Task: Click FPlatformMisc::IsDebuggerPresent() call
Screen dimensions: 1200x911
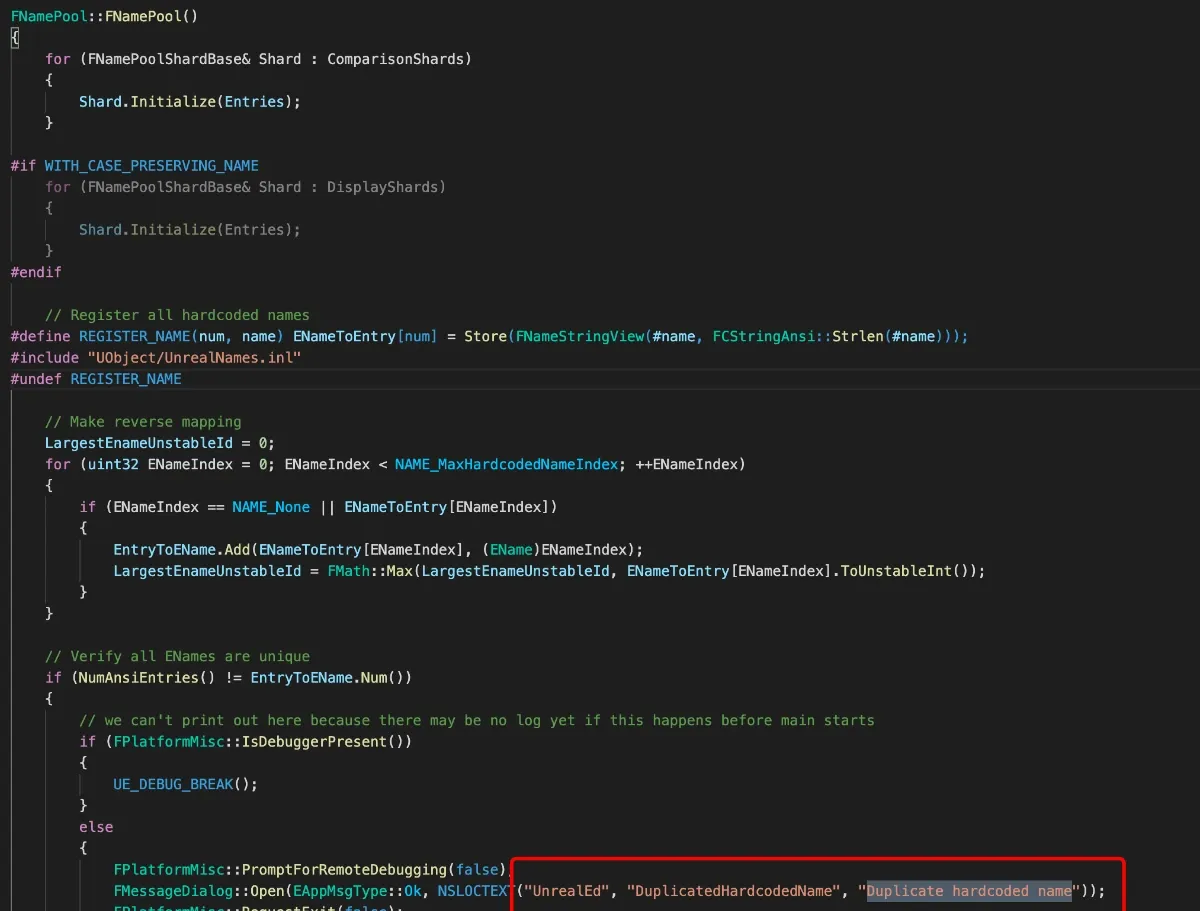Action: 258,741
